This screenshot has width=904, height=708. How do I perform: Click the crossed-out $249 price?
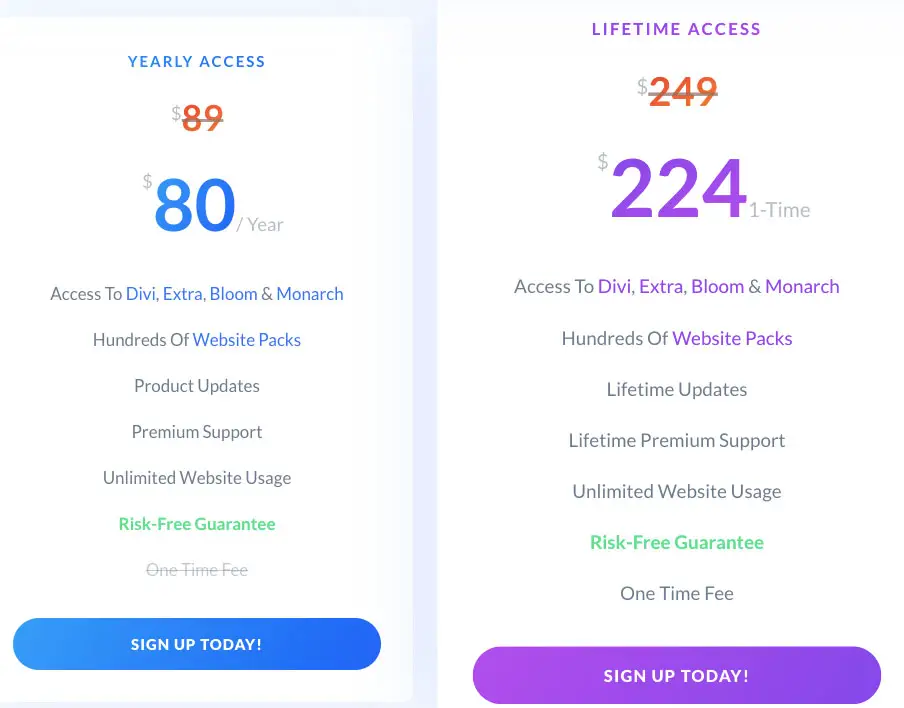coord(677,91)
